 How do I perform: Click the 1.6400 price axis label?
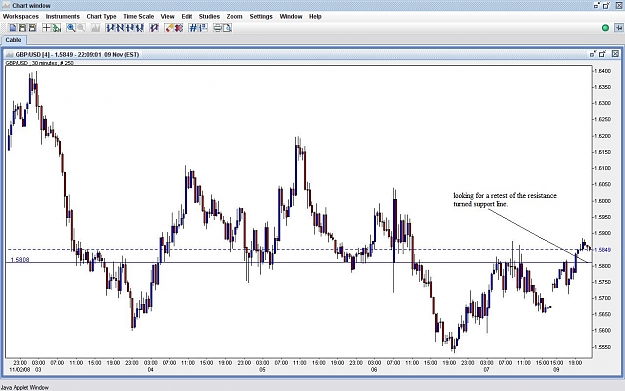602,71
